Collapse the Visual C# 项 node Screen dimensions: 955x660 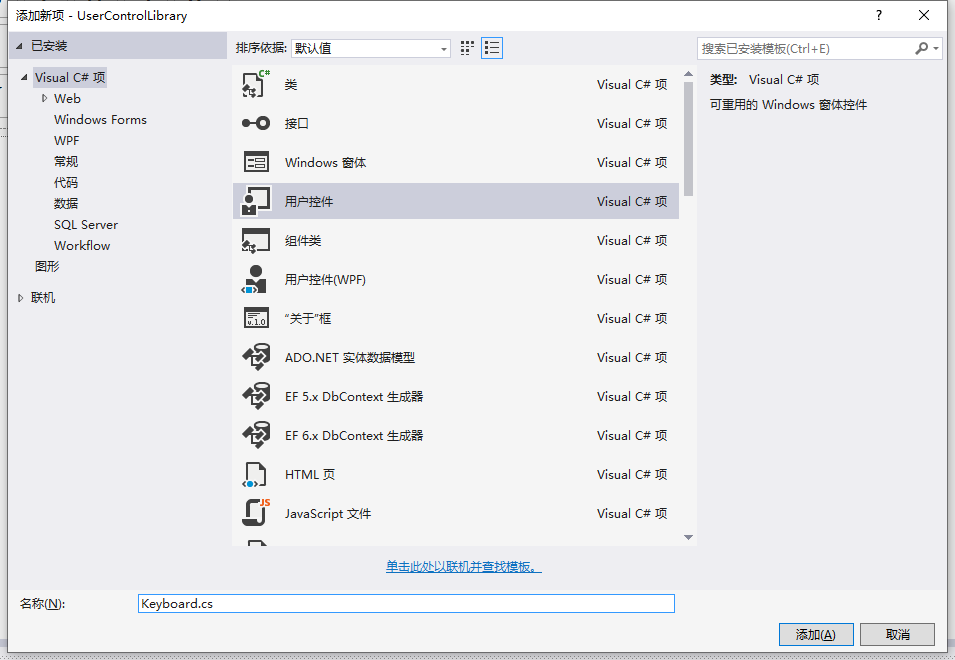[24, 77]
